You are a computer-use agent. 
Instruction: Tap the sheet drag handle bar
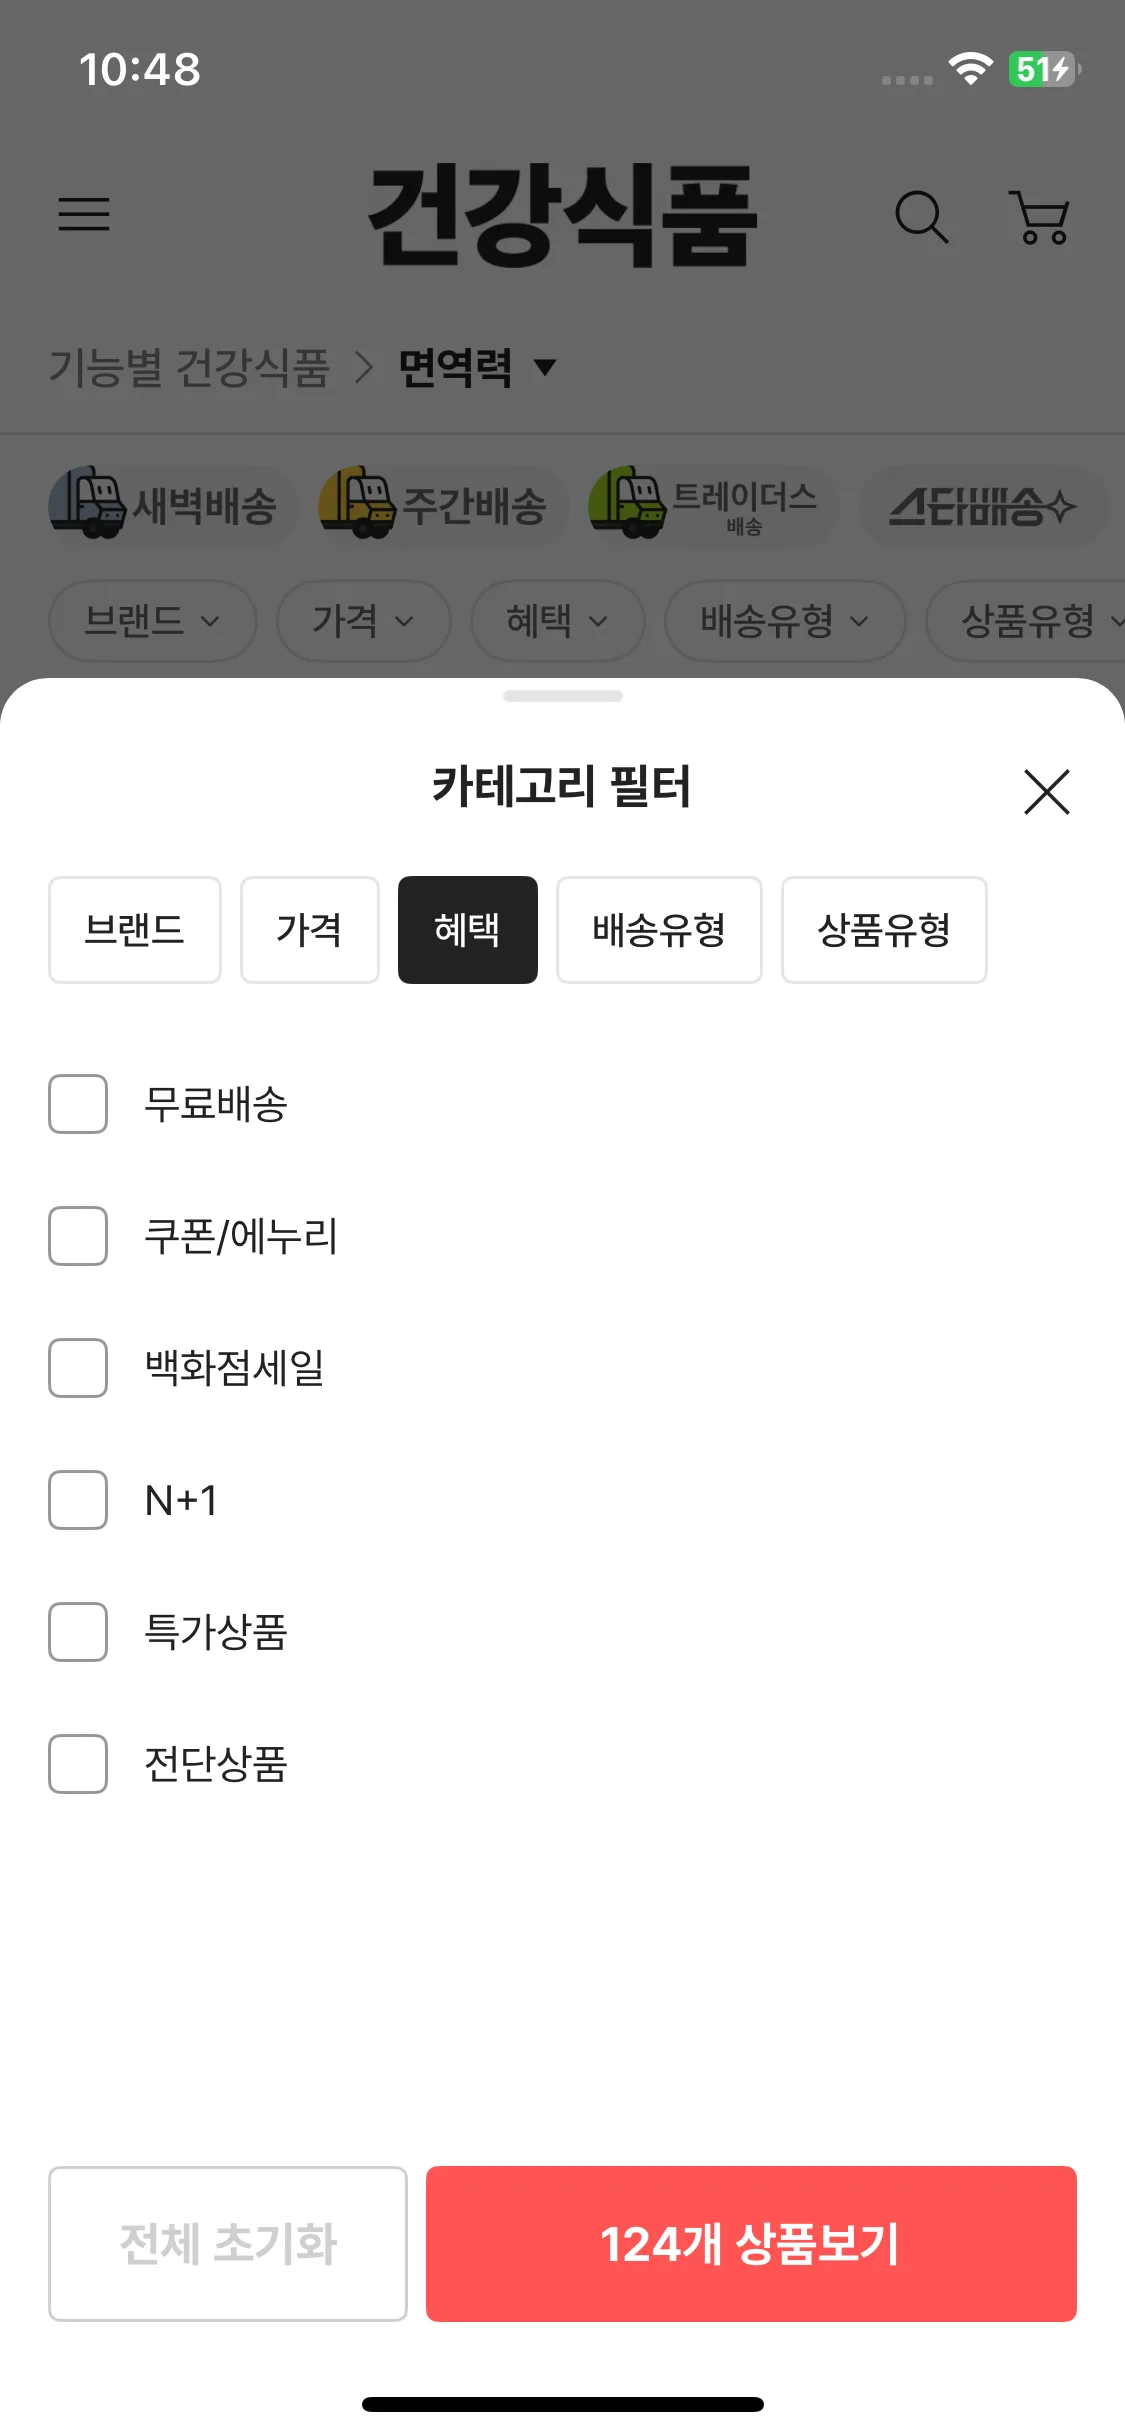[x=562, y=696]
